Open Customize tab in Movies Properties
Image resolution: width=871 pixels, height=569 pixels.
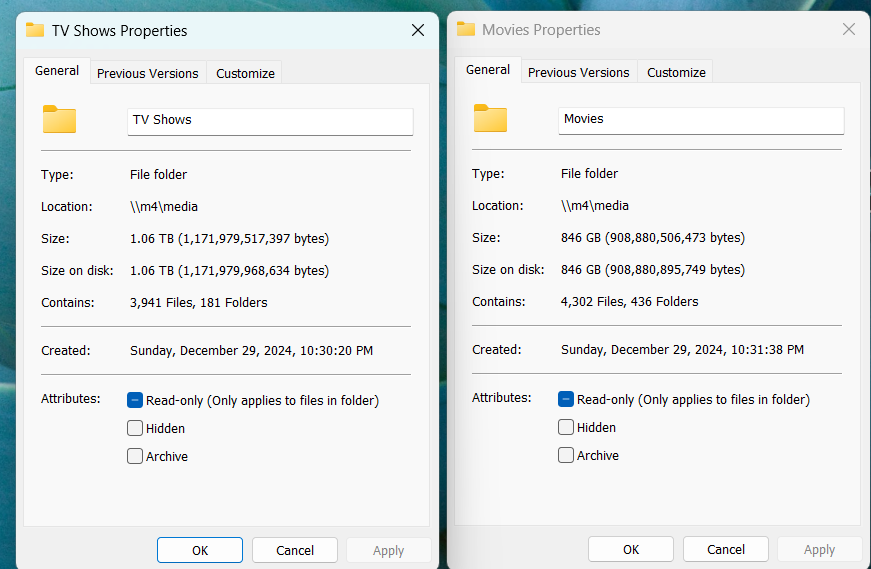click(x=676, y=72)
